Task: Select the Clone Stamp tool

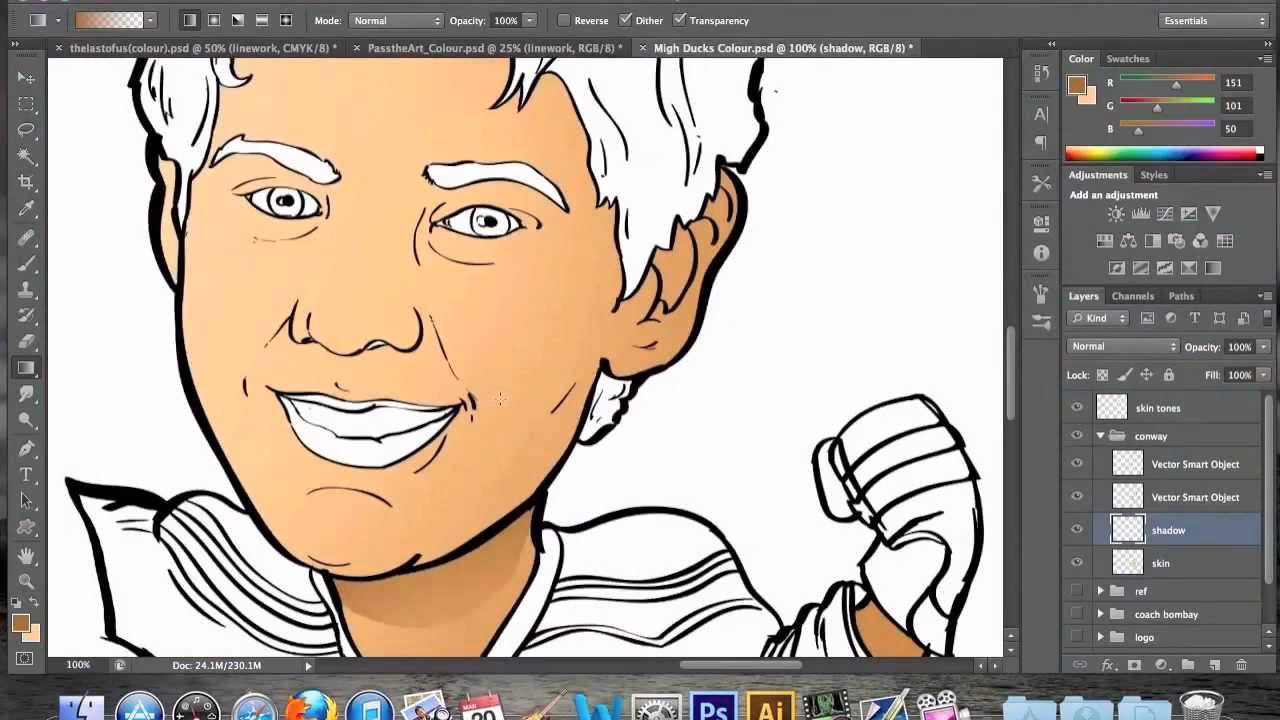Action: (27, 290)
